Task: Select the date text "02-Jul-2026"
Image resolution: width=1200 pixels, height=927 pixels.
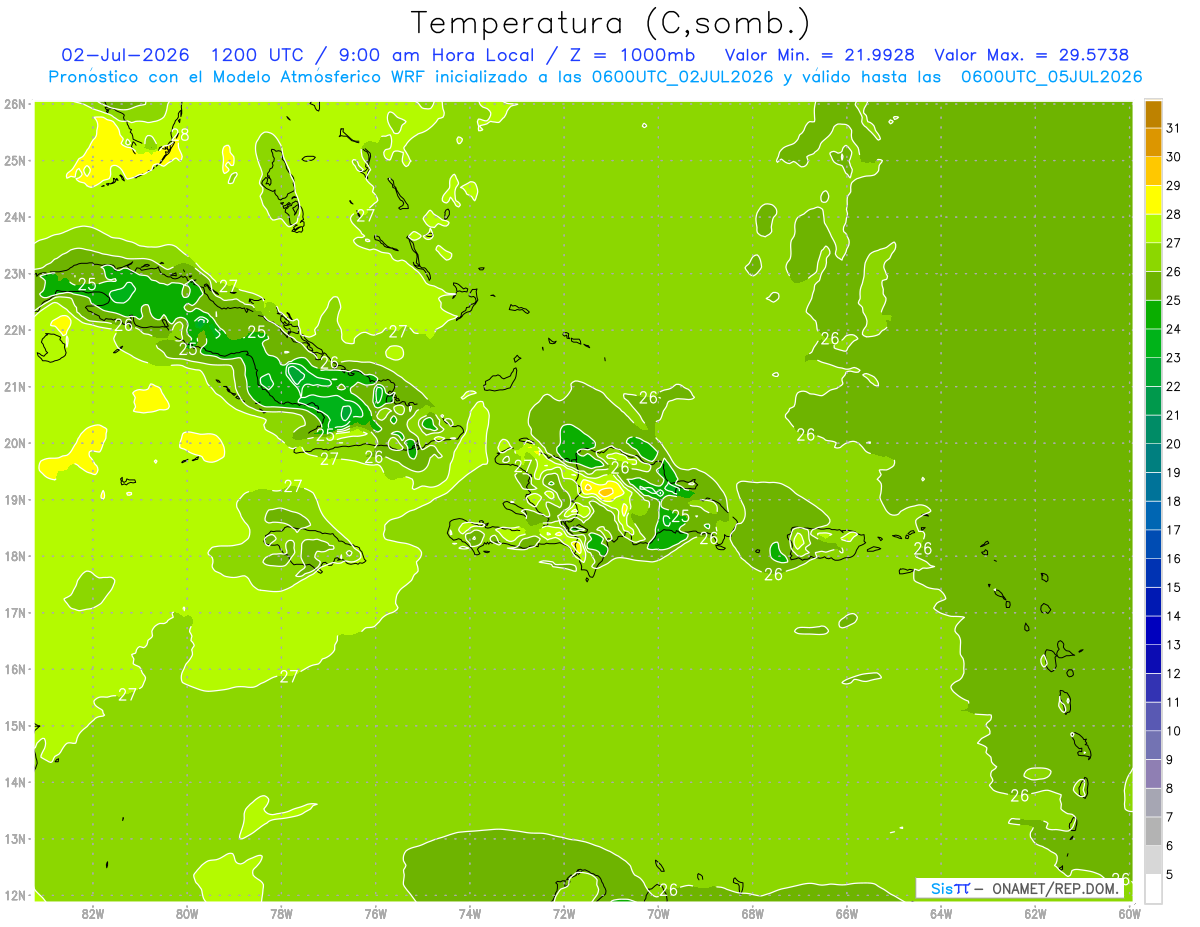Action: point(126,55)
